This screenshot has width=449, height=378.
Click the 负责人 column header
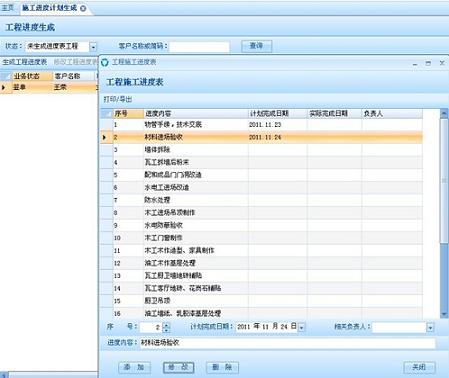tap(392, 114)
